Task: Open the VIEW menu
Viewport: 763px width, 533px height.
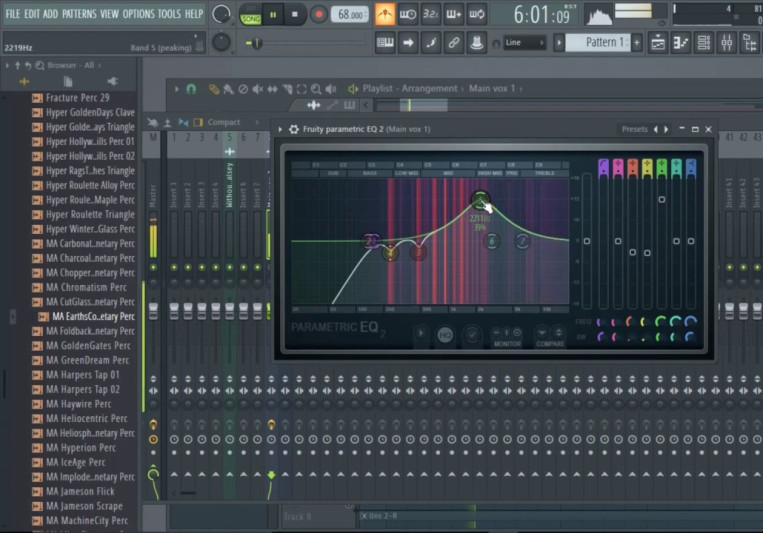Action: 109,14
